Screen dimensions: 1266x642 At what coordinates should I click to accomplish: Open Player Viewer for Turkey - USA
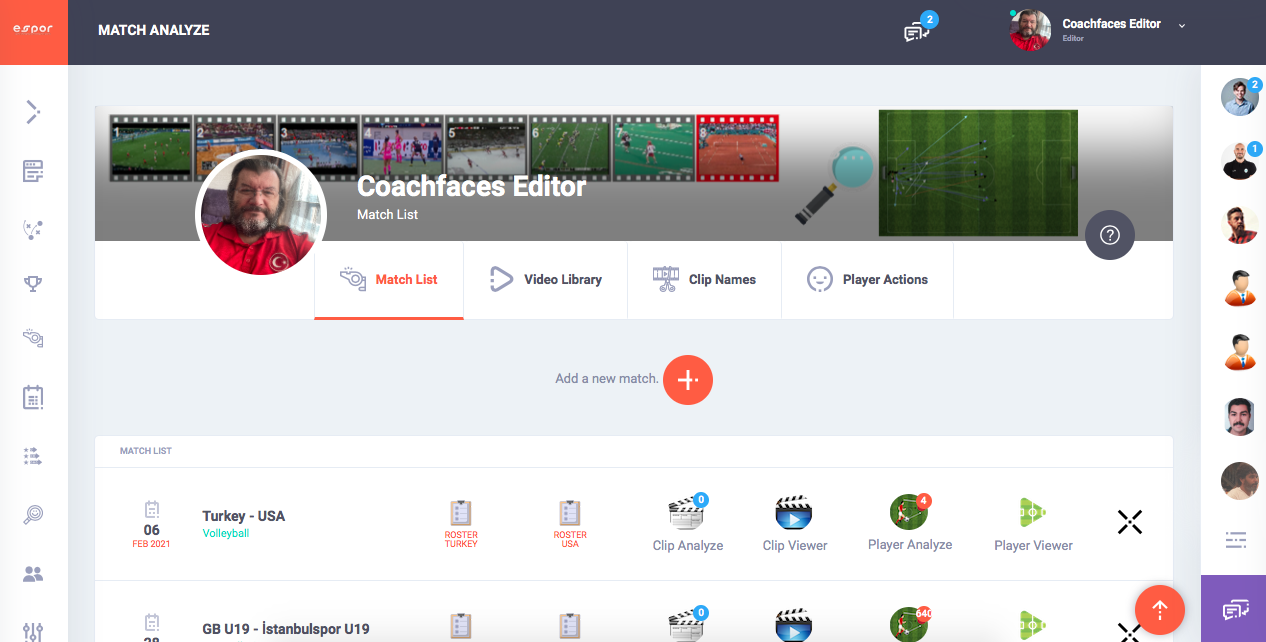(1033, 524)
